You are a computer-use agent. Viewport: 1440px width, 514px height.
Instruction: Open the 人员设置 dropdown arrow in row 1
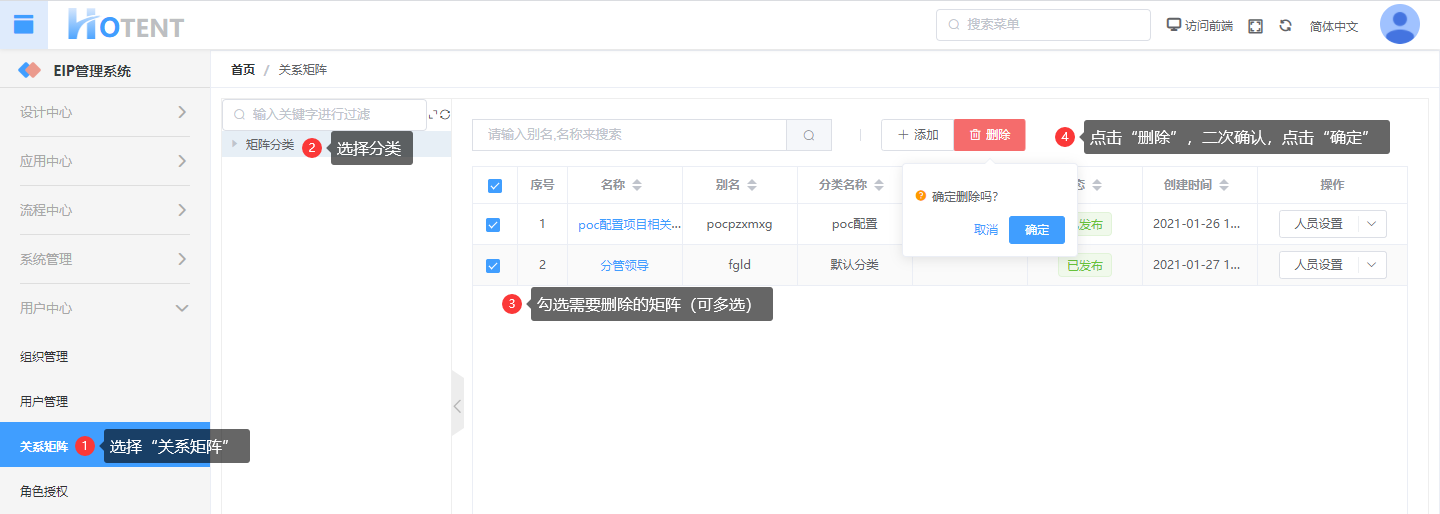1371,224
